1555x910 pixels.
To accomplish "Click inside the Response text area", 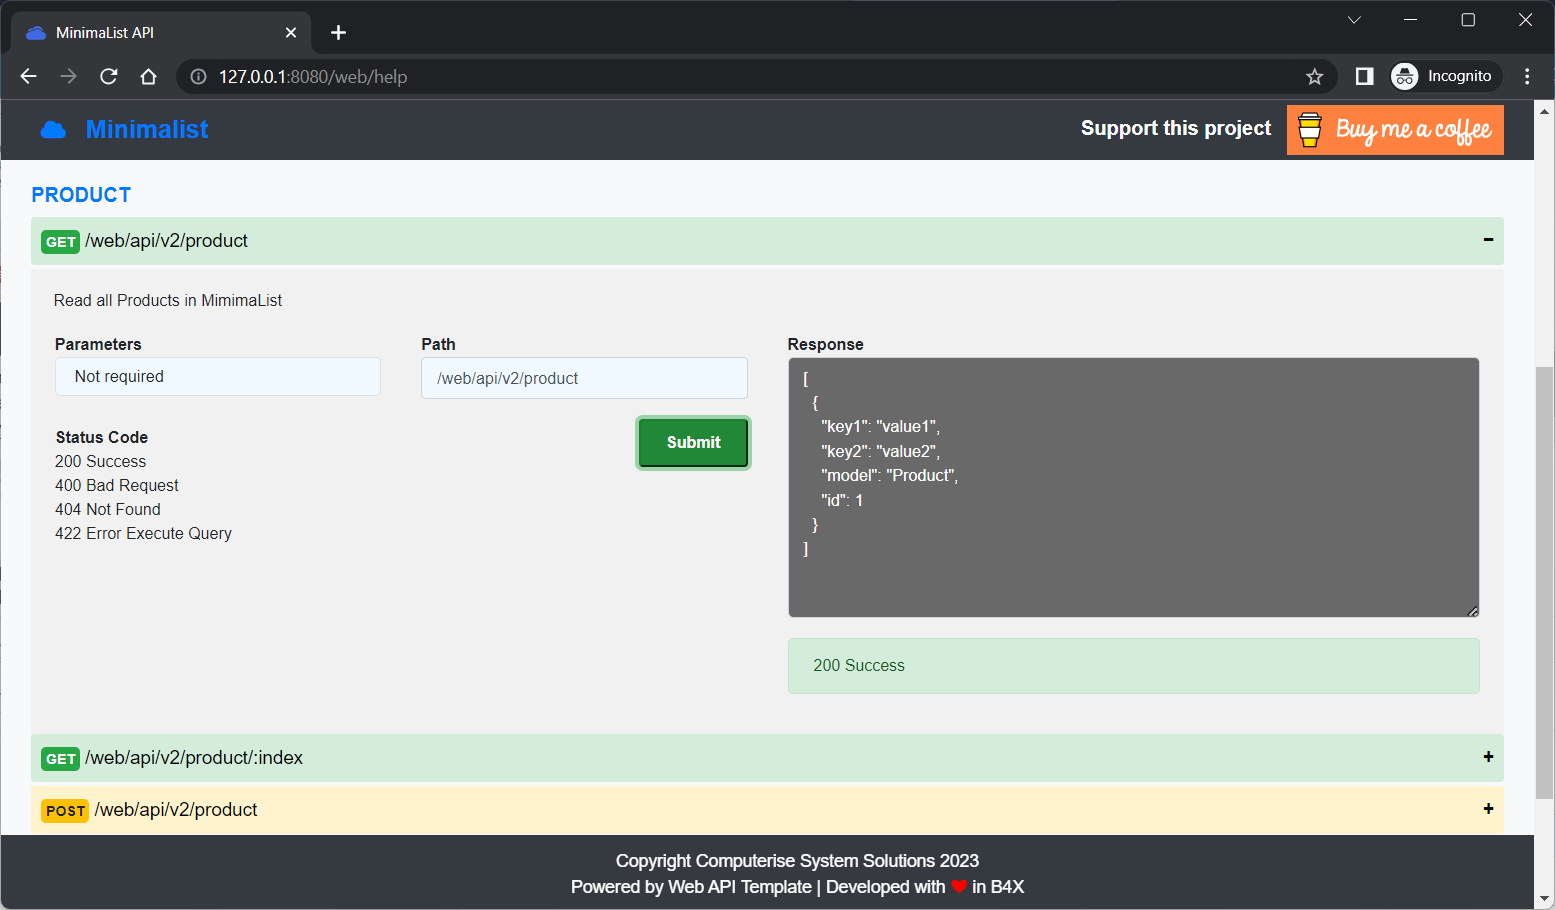I will coord(1133,488).
